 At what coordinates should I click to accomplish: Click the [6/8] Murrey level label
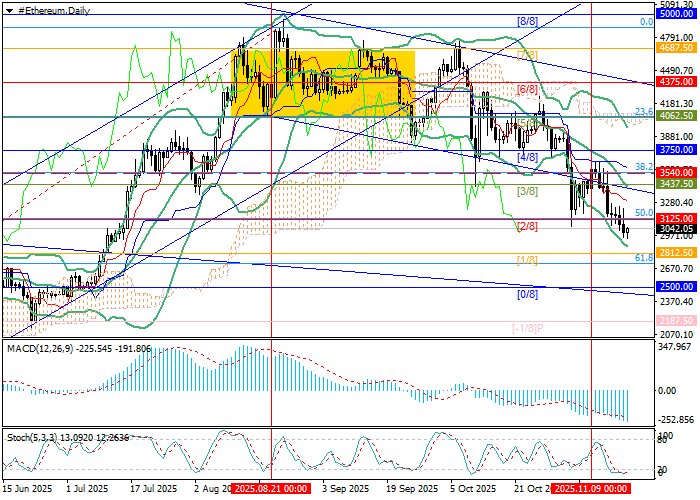coord(528,89)
